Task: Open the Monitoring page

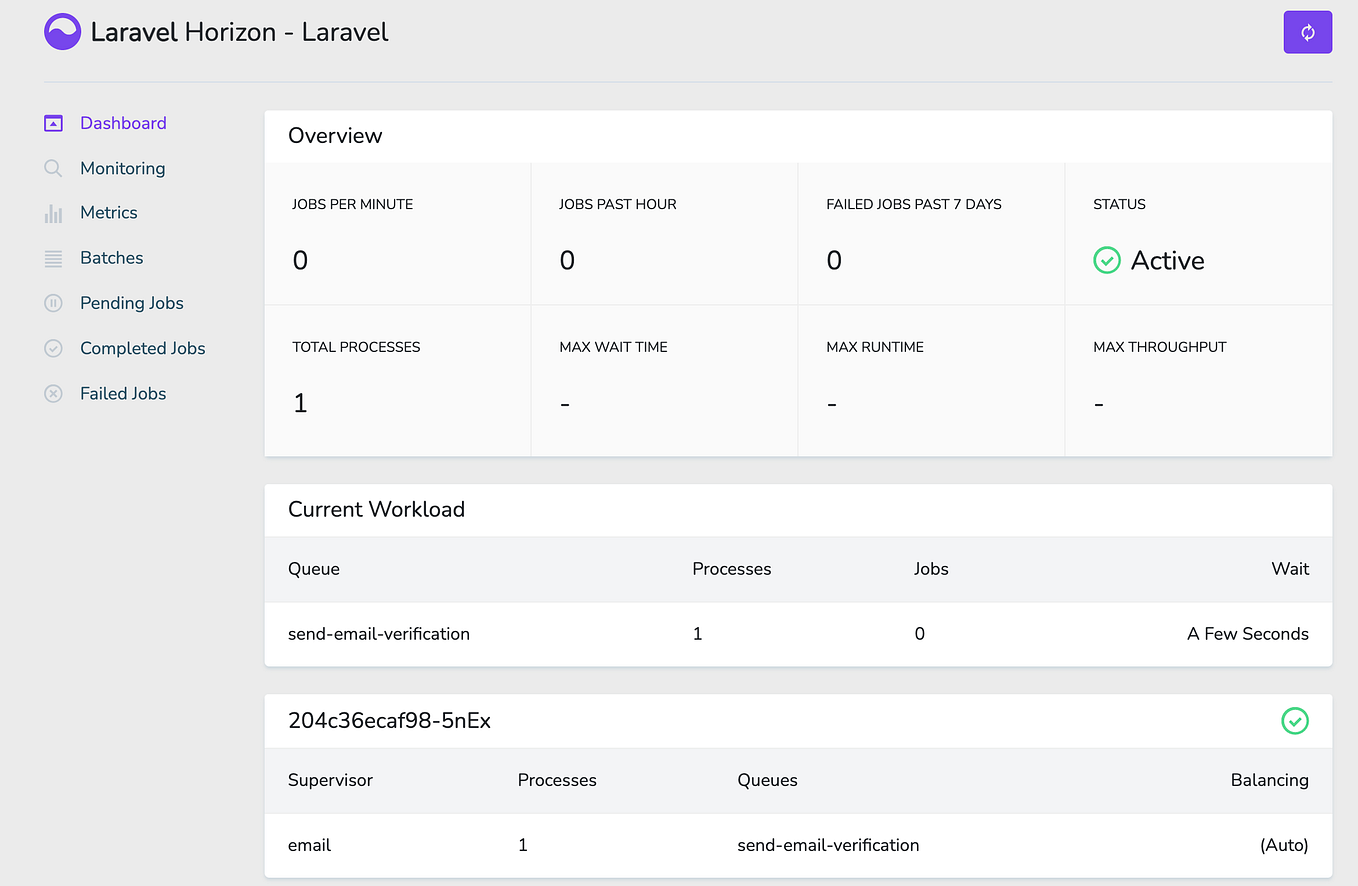Action: [x=122, y=168]
